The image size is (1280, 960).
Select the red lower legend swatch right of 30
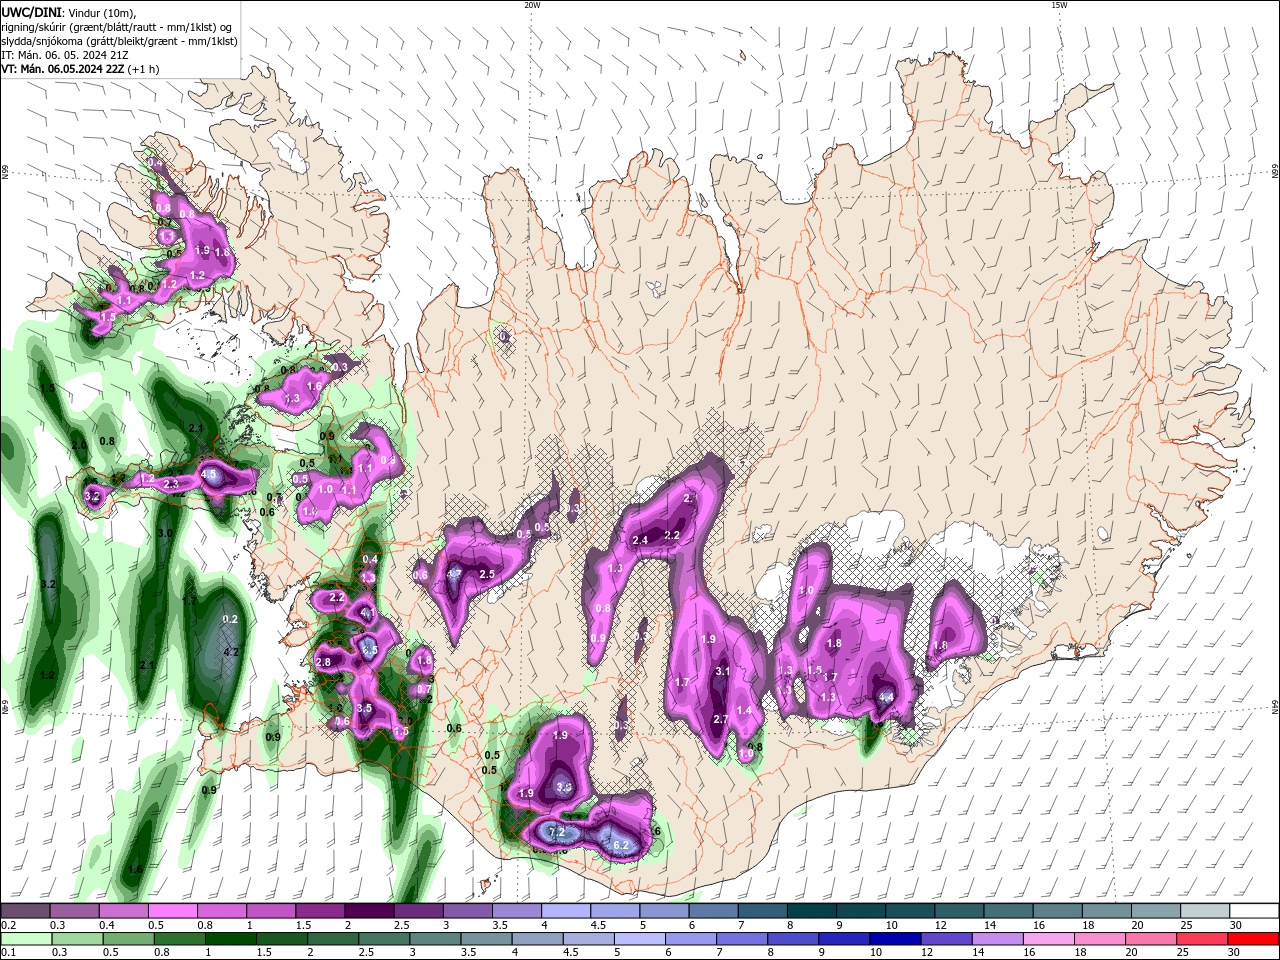click(x=1254, y=939)
